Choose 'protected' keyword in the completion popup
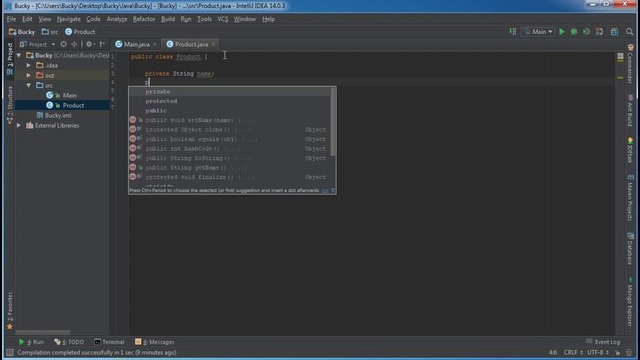The width and height of the screenshot is (640, 360). tap(229, 101)
